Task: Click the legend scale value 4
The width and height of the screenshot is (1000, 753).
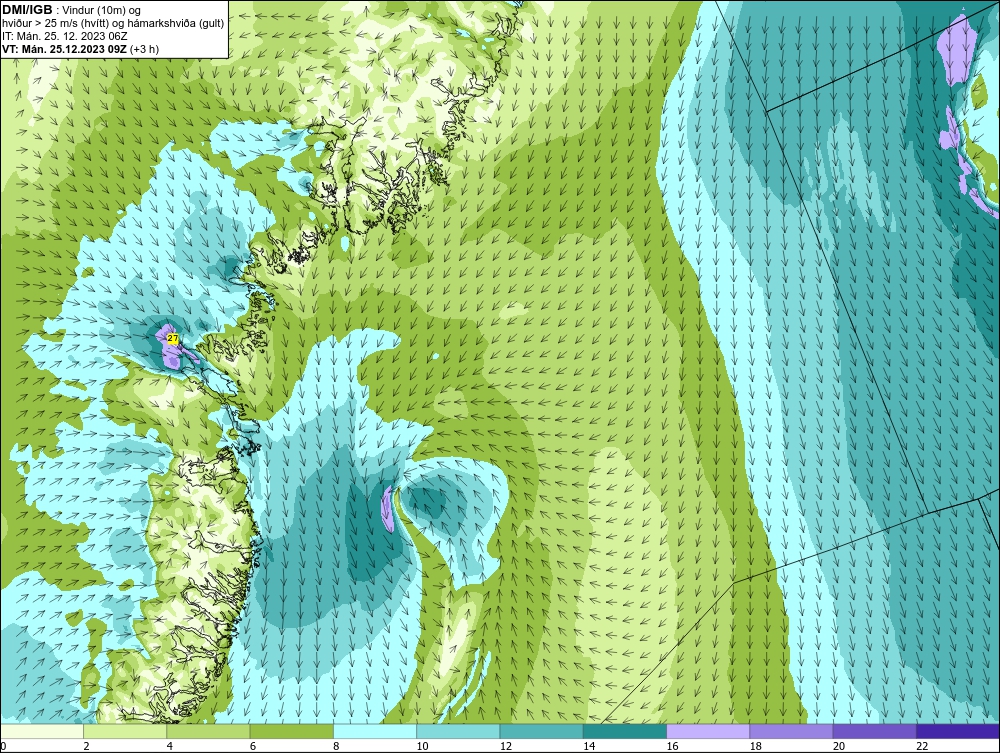Action: coord(170,747)
